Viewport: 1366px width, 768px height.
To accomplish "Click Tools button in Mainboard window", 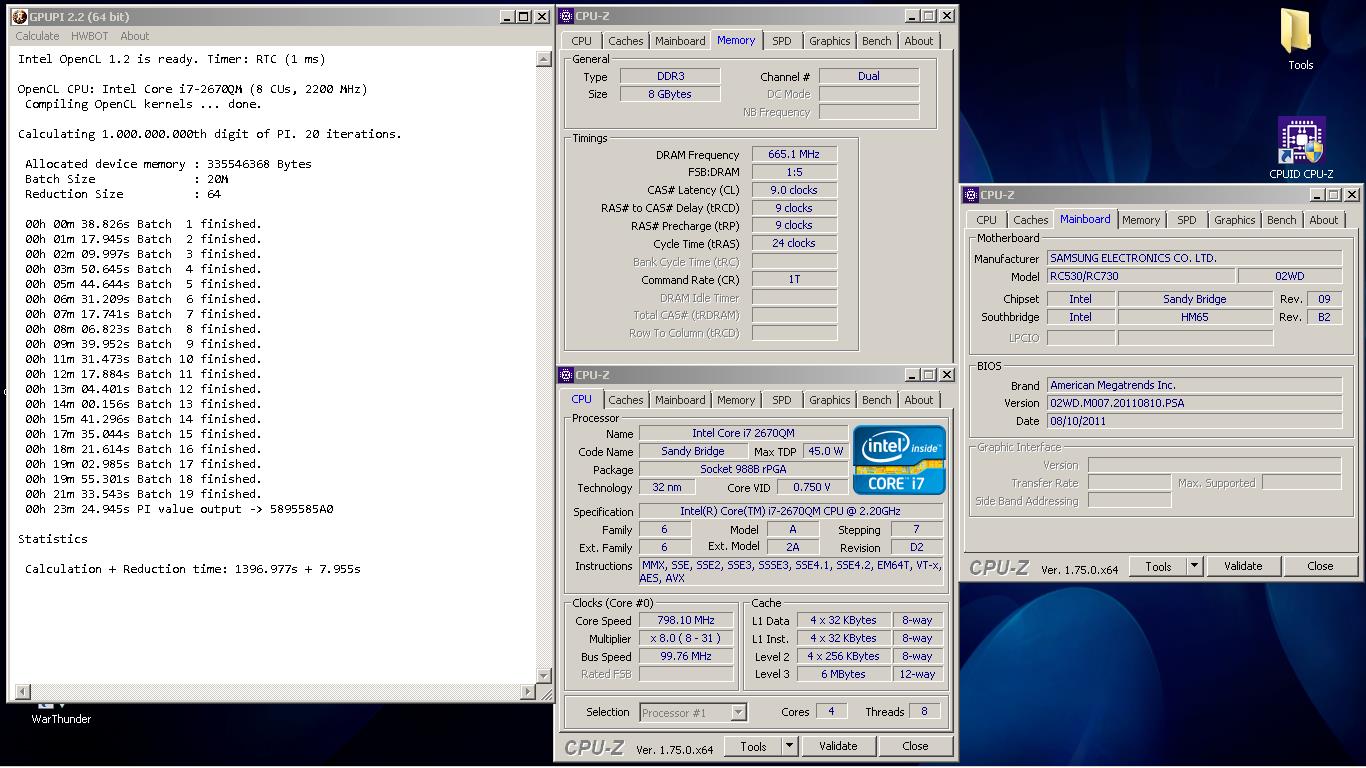I will pos(1158,566).
